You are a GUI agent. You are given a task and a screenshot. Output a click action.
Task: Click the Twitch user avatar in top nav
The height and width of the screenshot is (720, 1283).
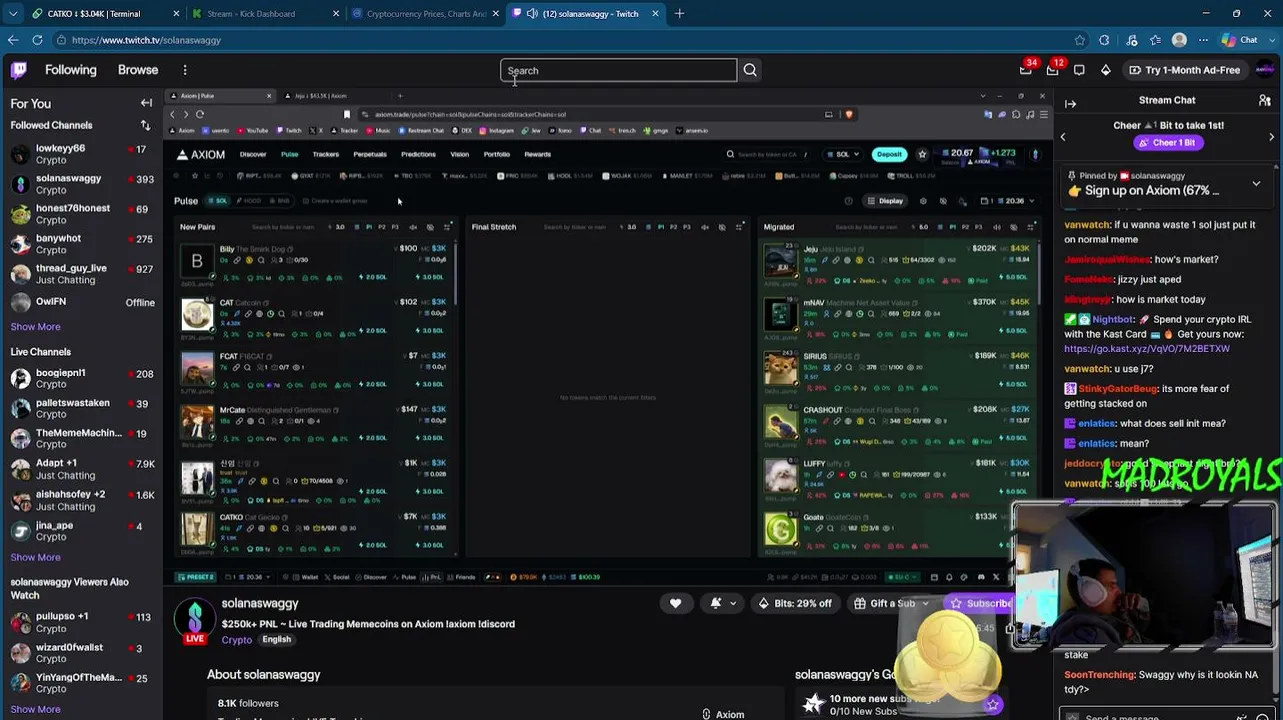pos(1264,70)
